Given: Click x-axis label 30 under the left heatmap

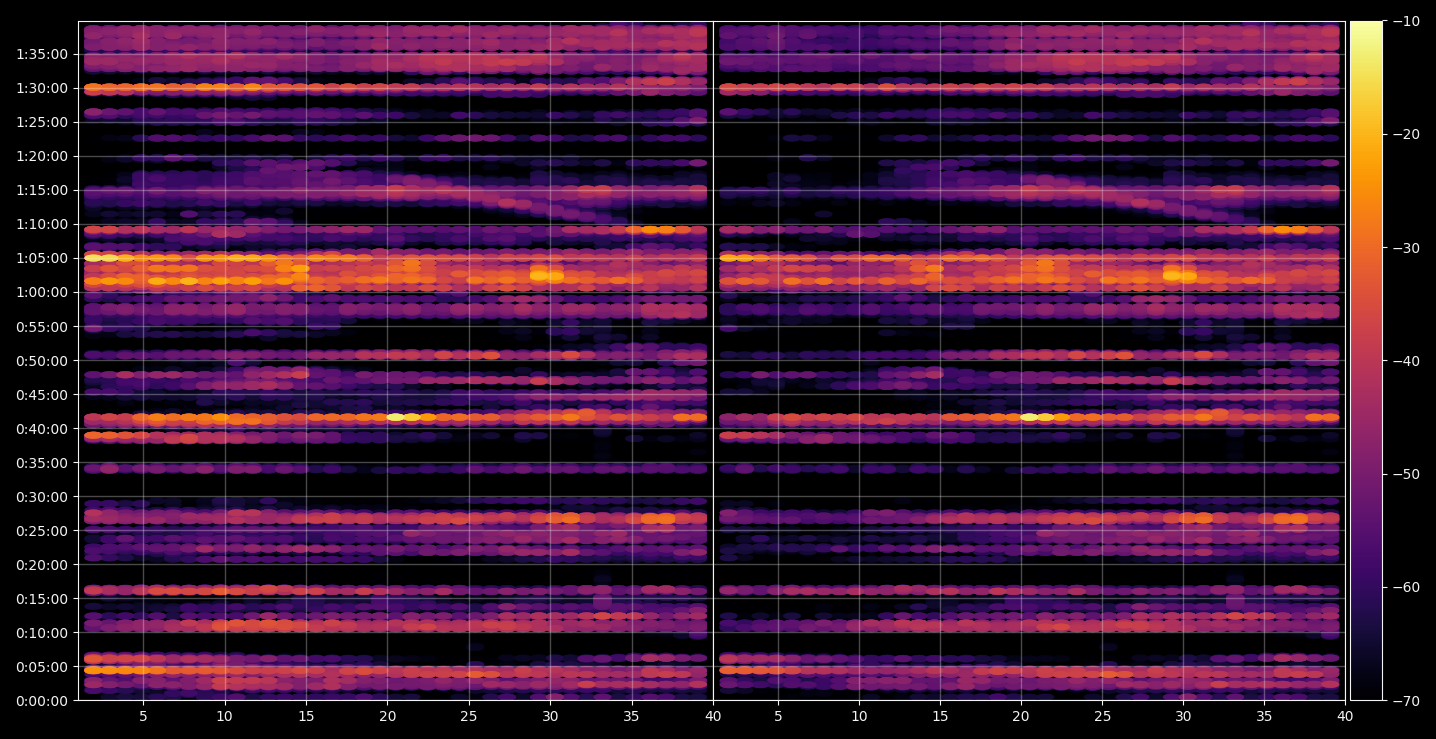Looking at the screenshot, I should pyautogui.click(x=550, y=717).
